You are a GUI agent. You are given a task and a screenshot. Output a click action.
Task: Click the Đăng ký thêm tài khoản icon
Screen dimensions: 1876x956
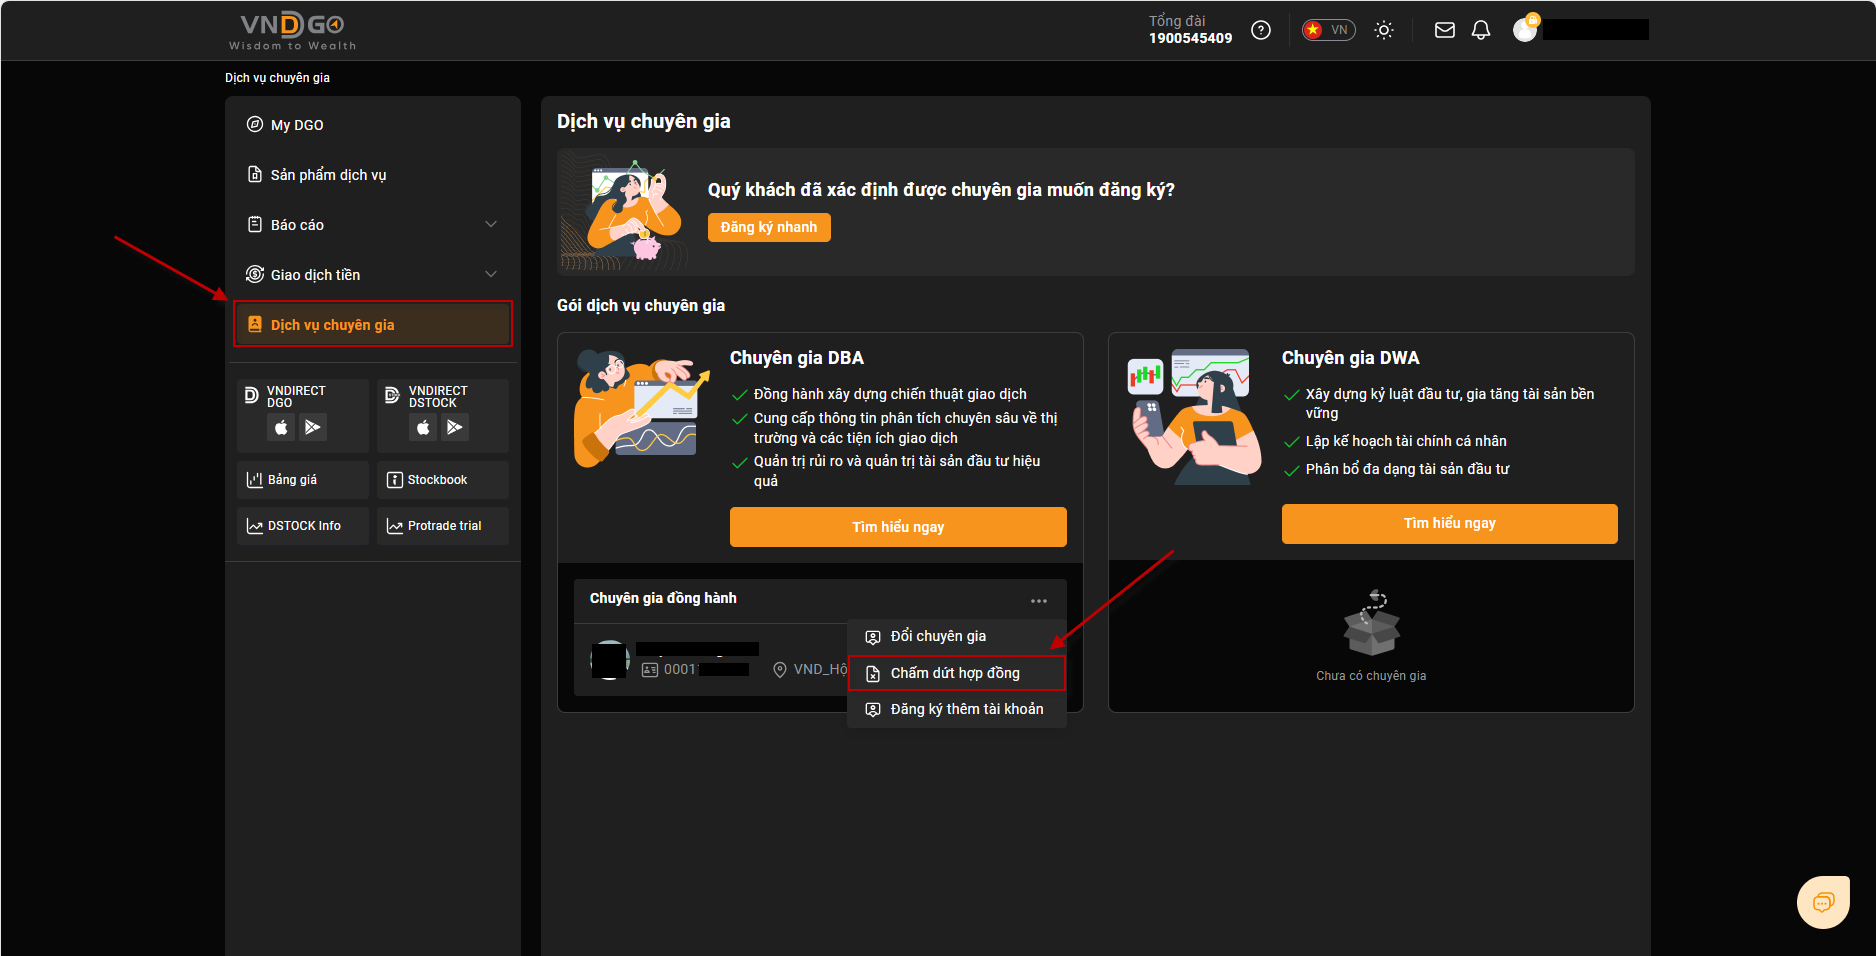pyautogui.click(x=873, y=710)
